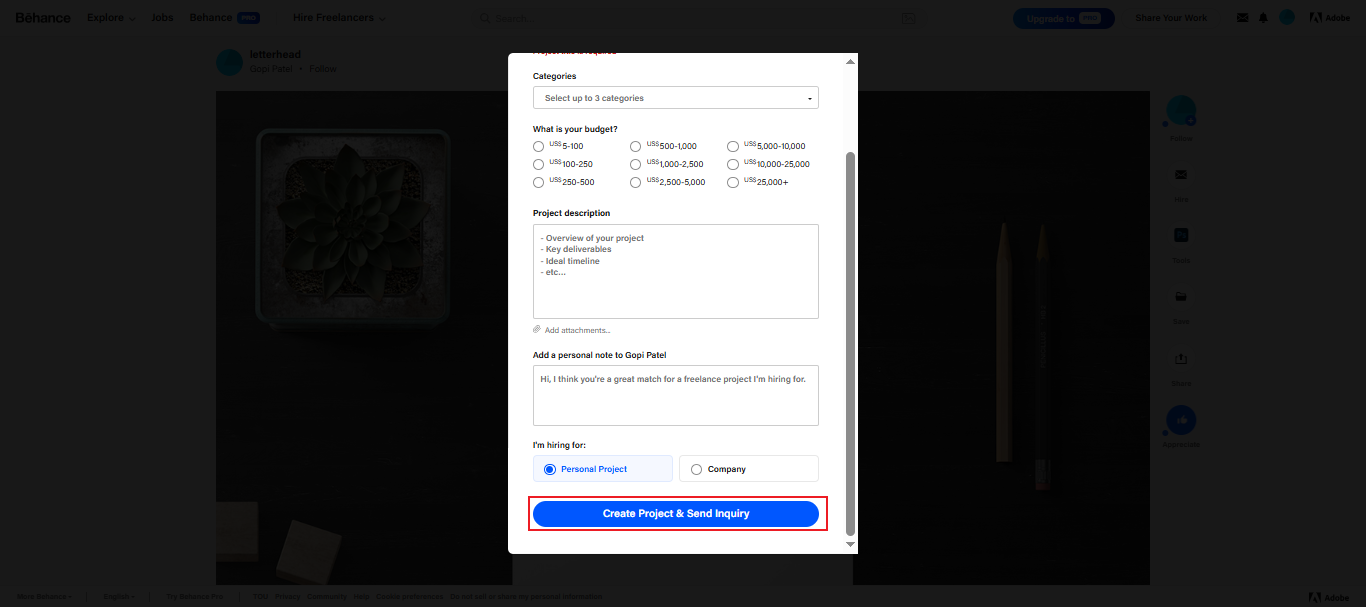Click Try Behance Pro footer link
This screenshot has height=607, width=1366.
tap(195, 597)
